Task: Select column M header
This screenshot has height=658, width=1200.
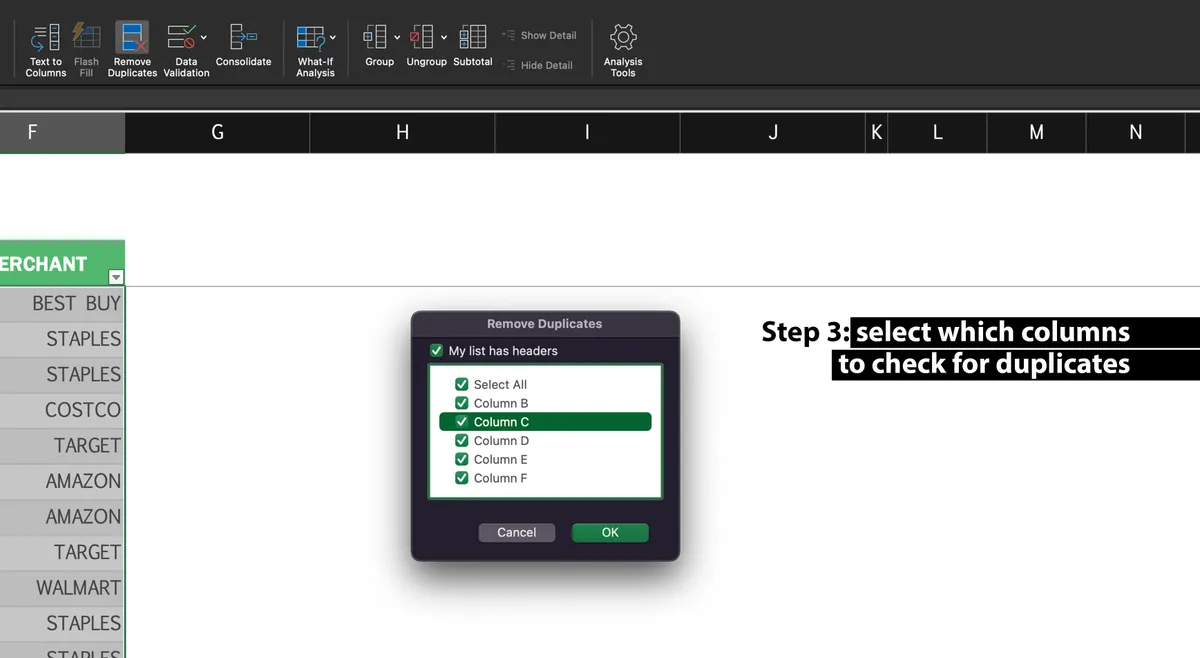Action: pos(1036,132)
